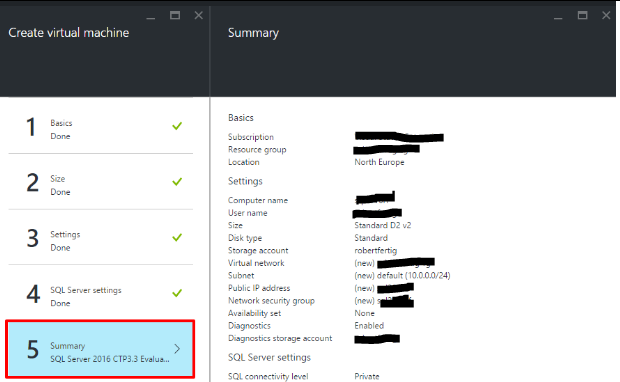620x382 pixels.
Task: Open step 1 Basics
Action: pos(100,126)
